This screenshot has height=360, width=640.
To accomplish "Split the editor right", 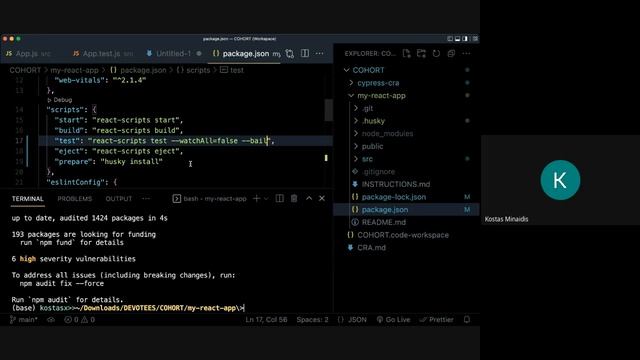I will coord(305,53).
